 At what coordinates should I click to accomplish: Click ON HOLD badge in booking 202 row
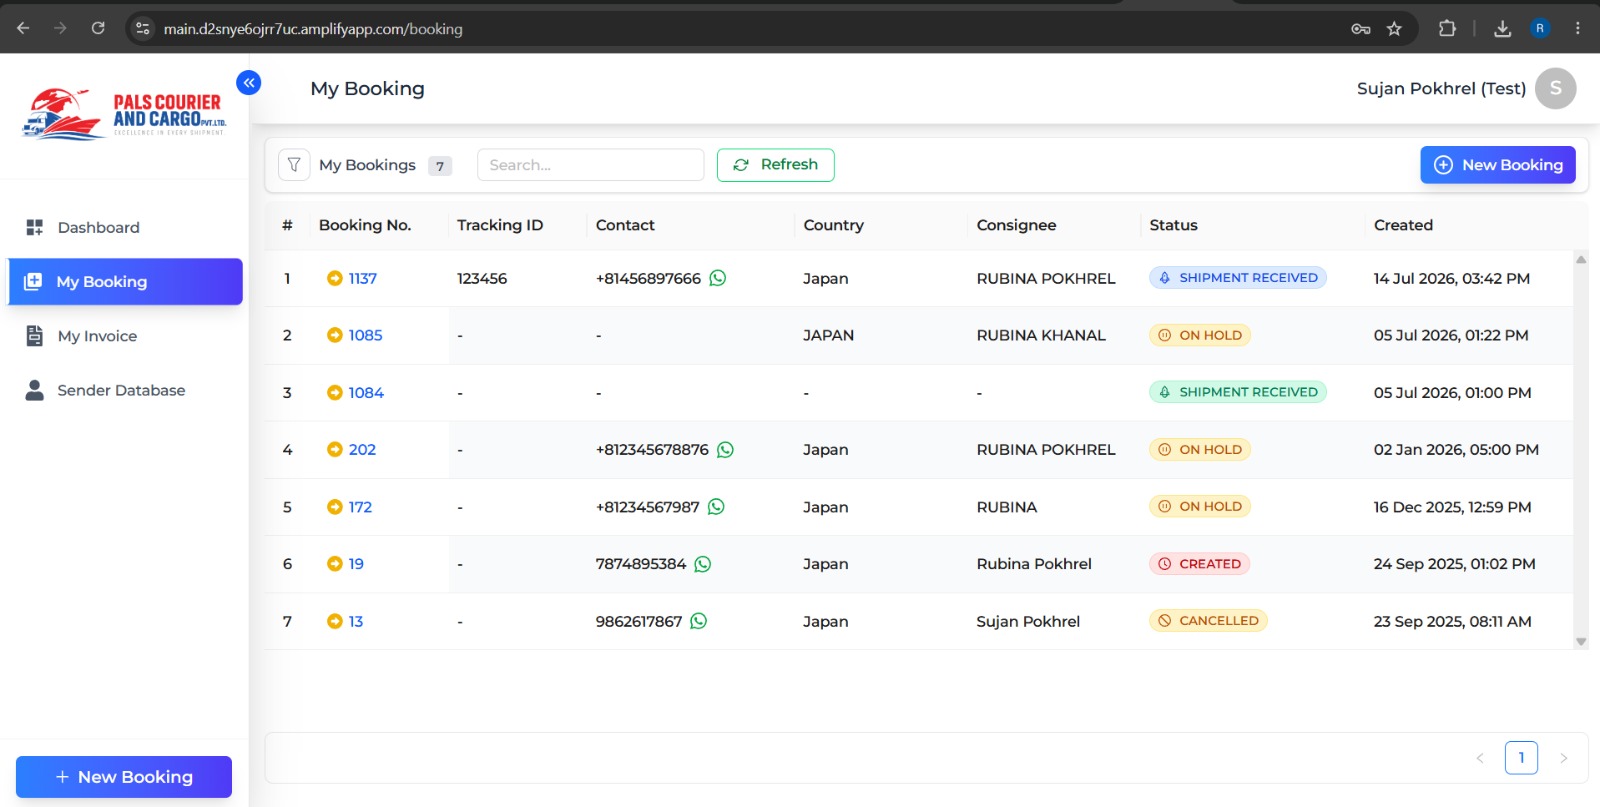[x=1200, y=450]
